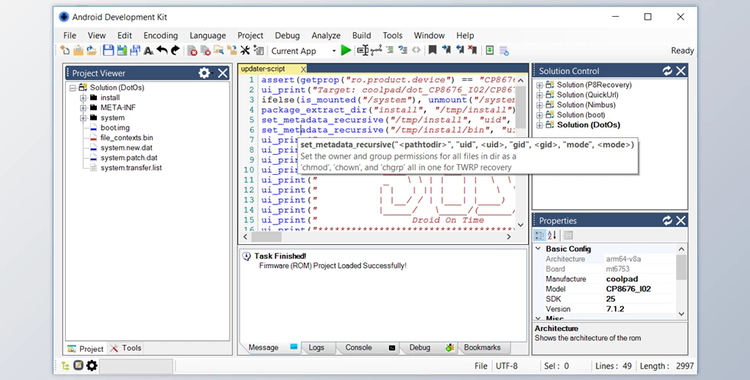Select the Manufacture value coolpad
The width and height of the screenshot is (750, 380).
(x=622, y=279)
